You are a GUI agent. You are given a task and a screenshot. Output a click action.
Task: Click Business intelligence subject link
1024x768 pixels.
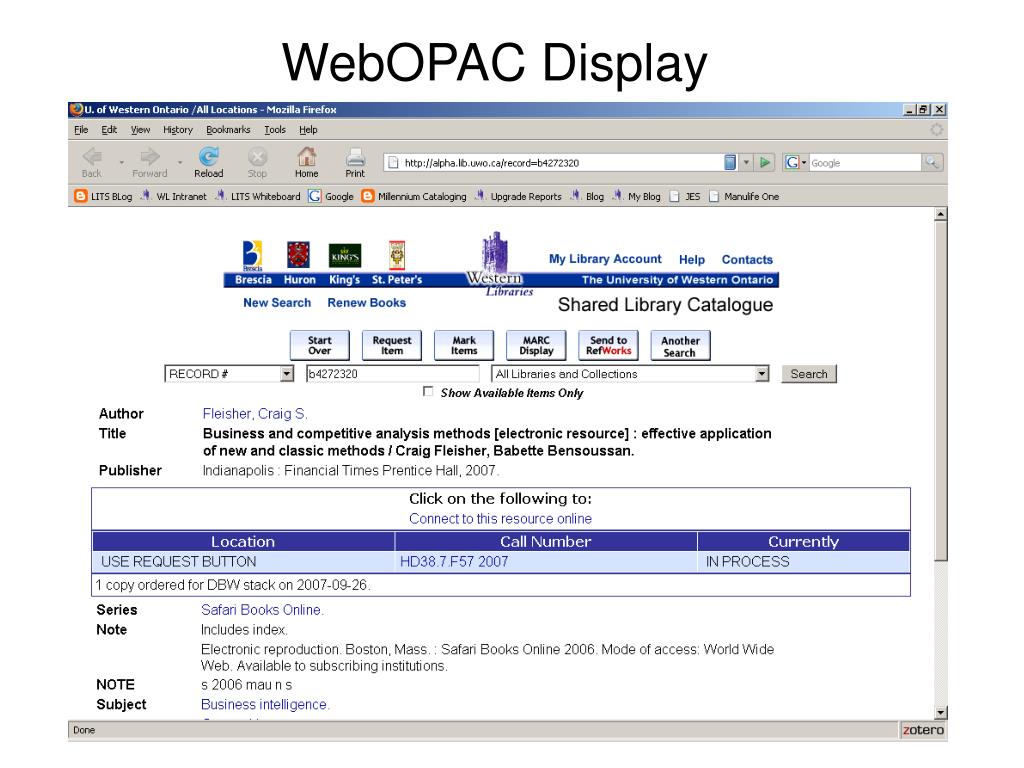(x=265, y=704)
